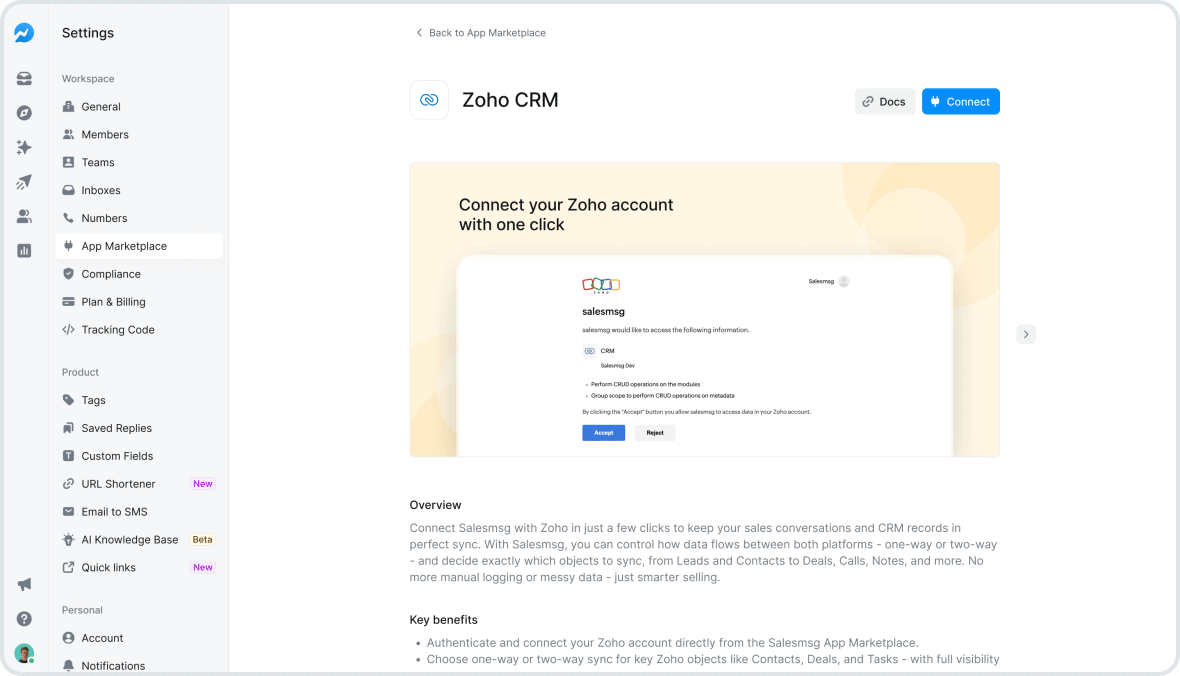Open the compass navigation icon

click(24, 112)
